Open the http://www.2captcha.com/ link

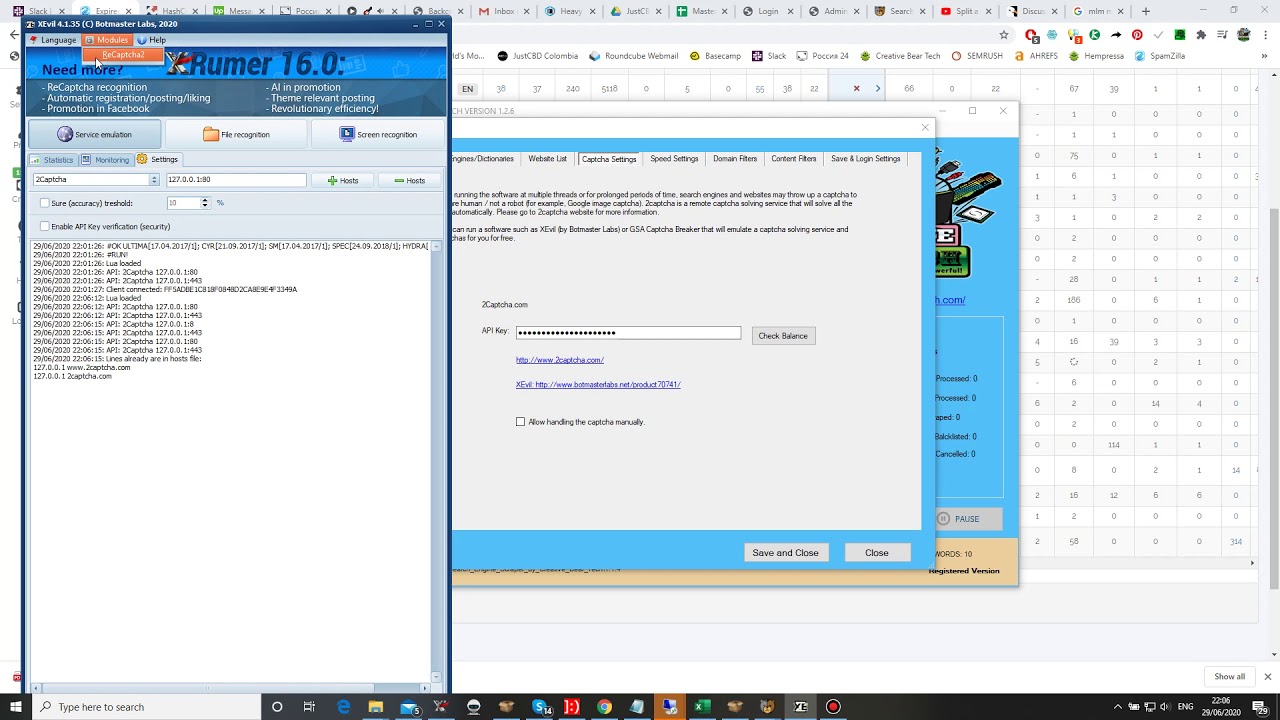(560, 360)
